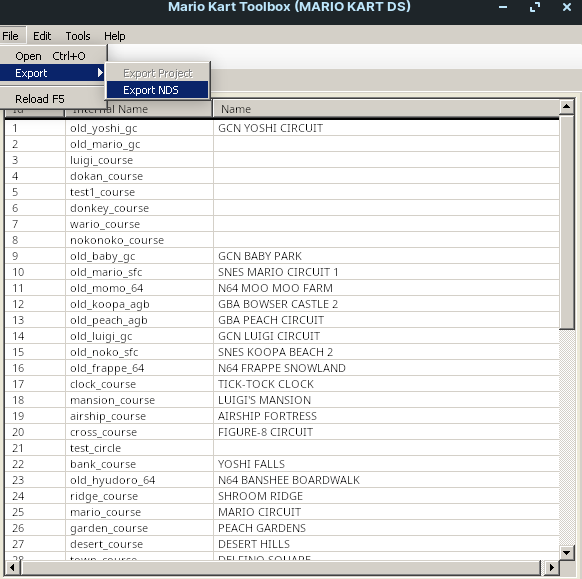This screenshot has height=579, width=582.
Task: Open the Help menu
Action: coord(115,36)
